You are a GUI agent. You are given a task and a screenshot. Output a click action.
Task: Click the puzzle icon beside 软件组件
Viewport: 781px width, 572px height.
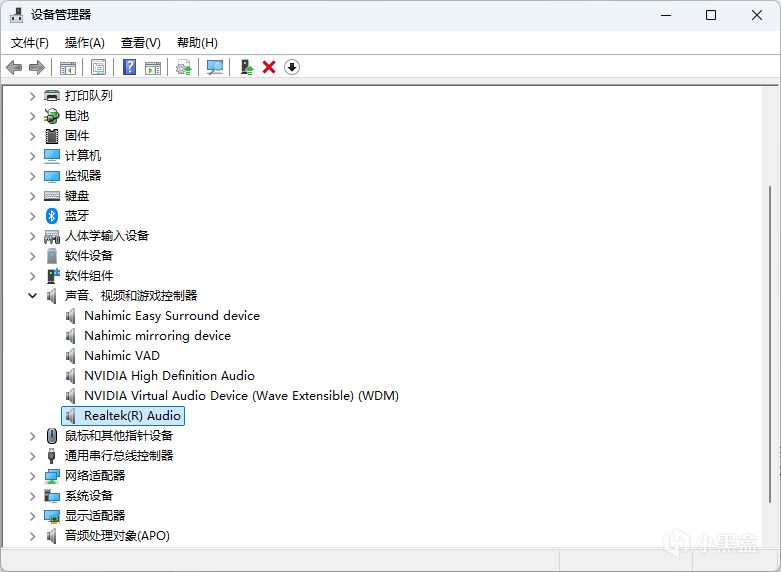click(53, 276)
